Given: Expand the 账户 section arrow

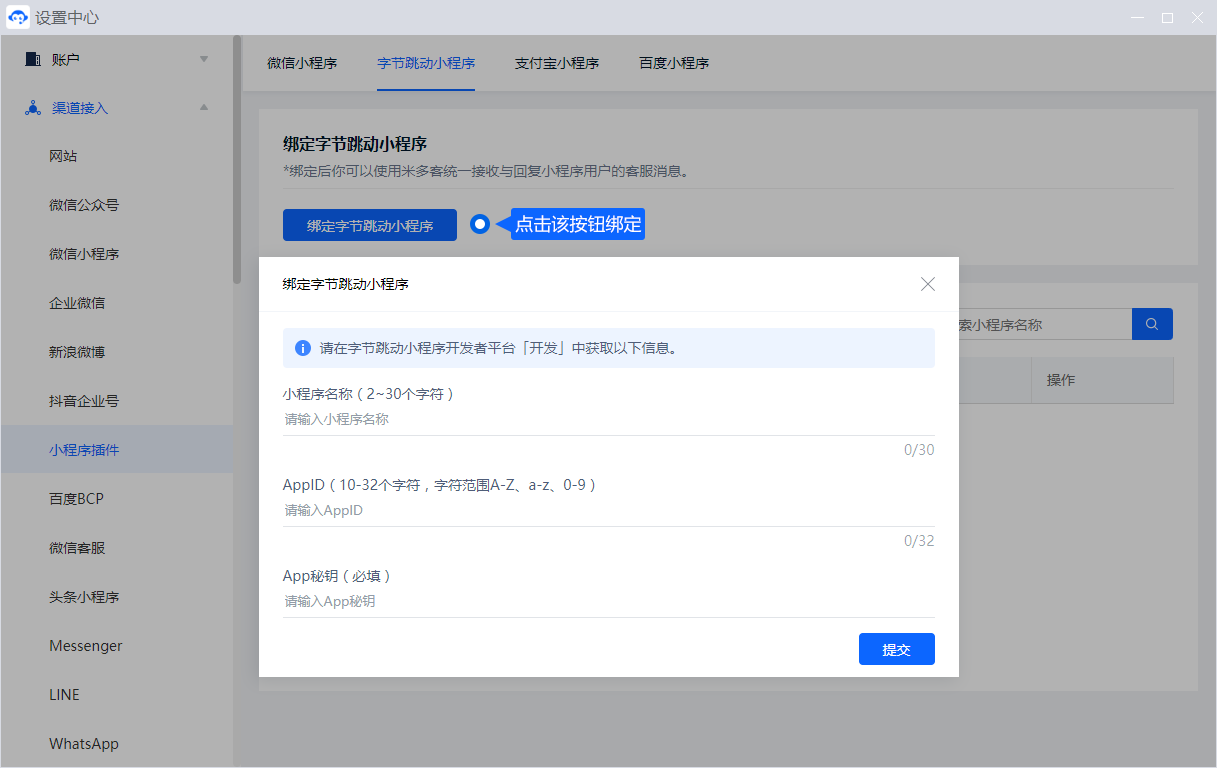Looking at the screenshot, I should [204, 59].
